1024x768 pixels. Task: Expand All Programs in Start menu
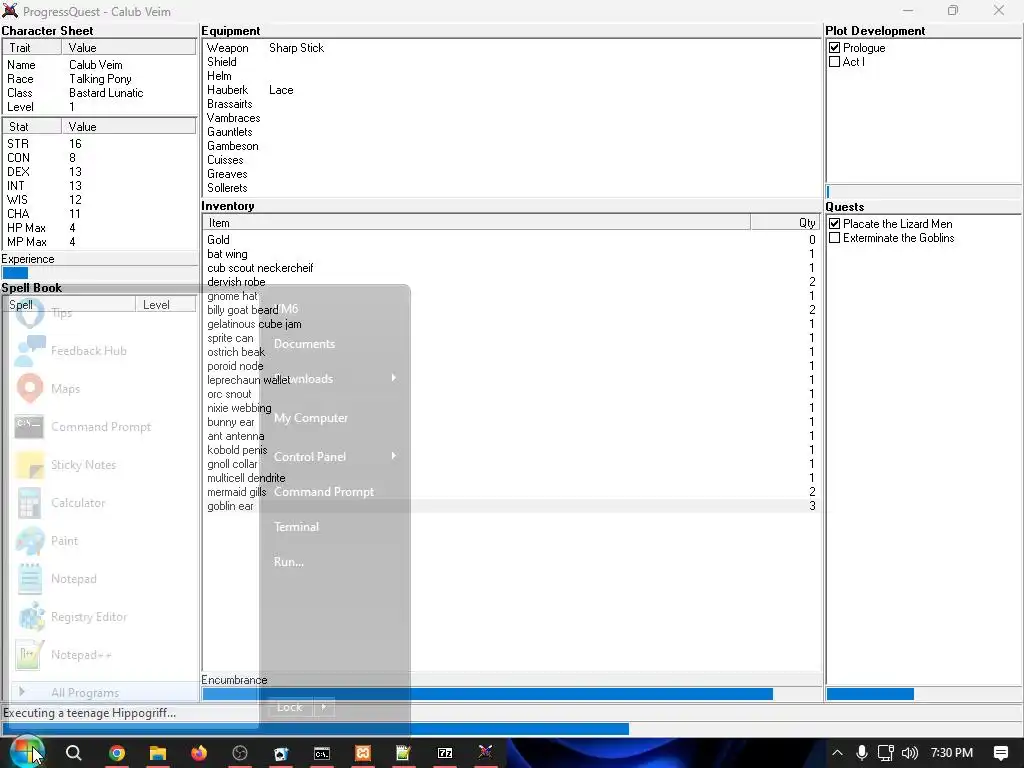(x=85, y=692)
